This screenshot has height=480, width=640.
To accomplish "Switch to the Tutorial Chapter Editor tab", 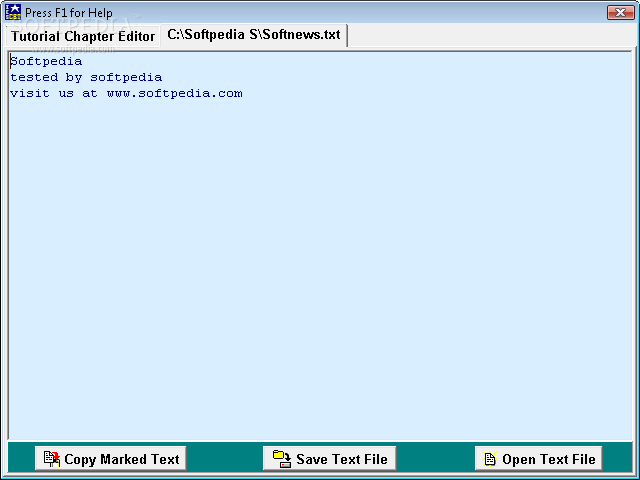I will (83, 36).
